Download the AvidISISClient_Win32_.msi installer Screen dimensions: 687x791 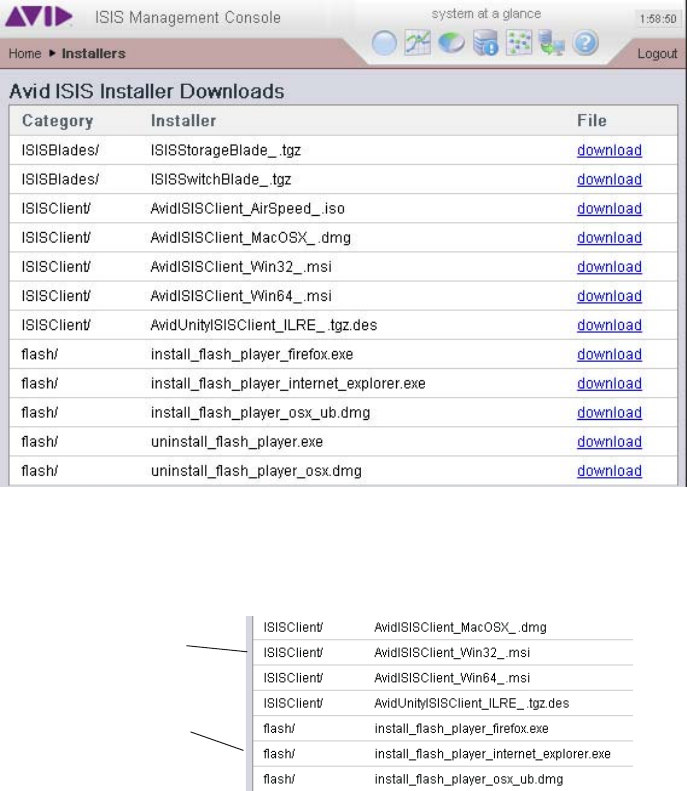tap(609, 267)
